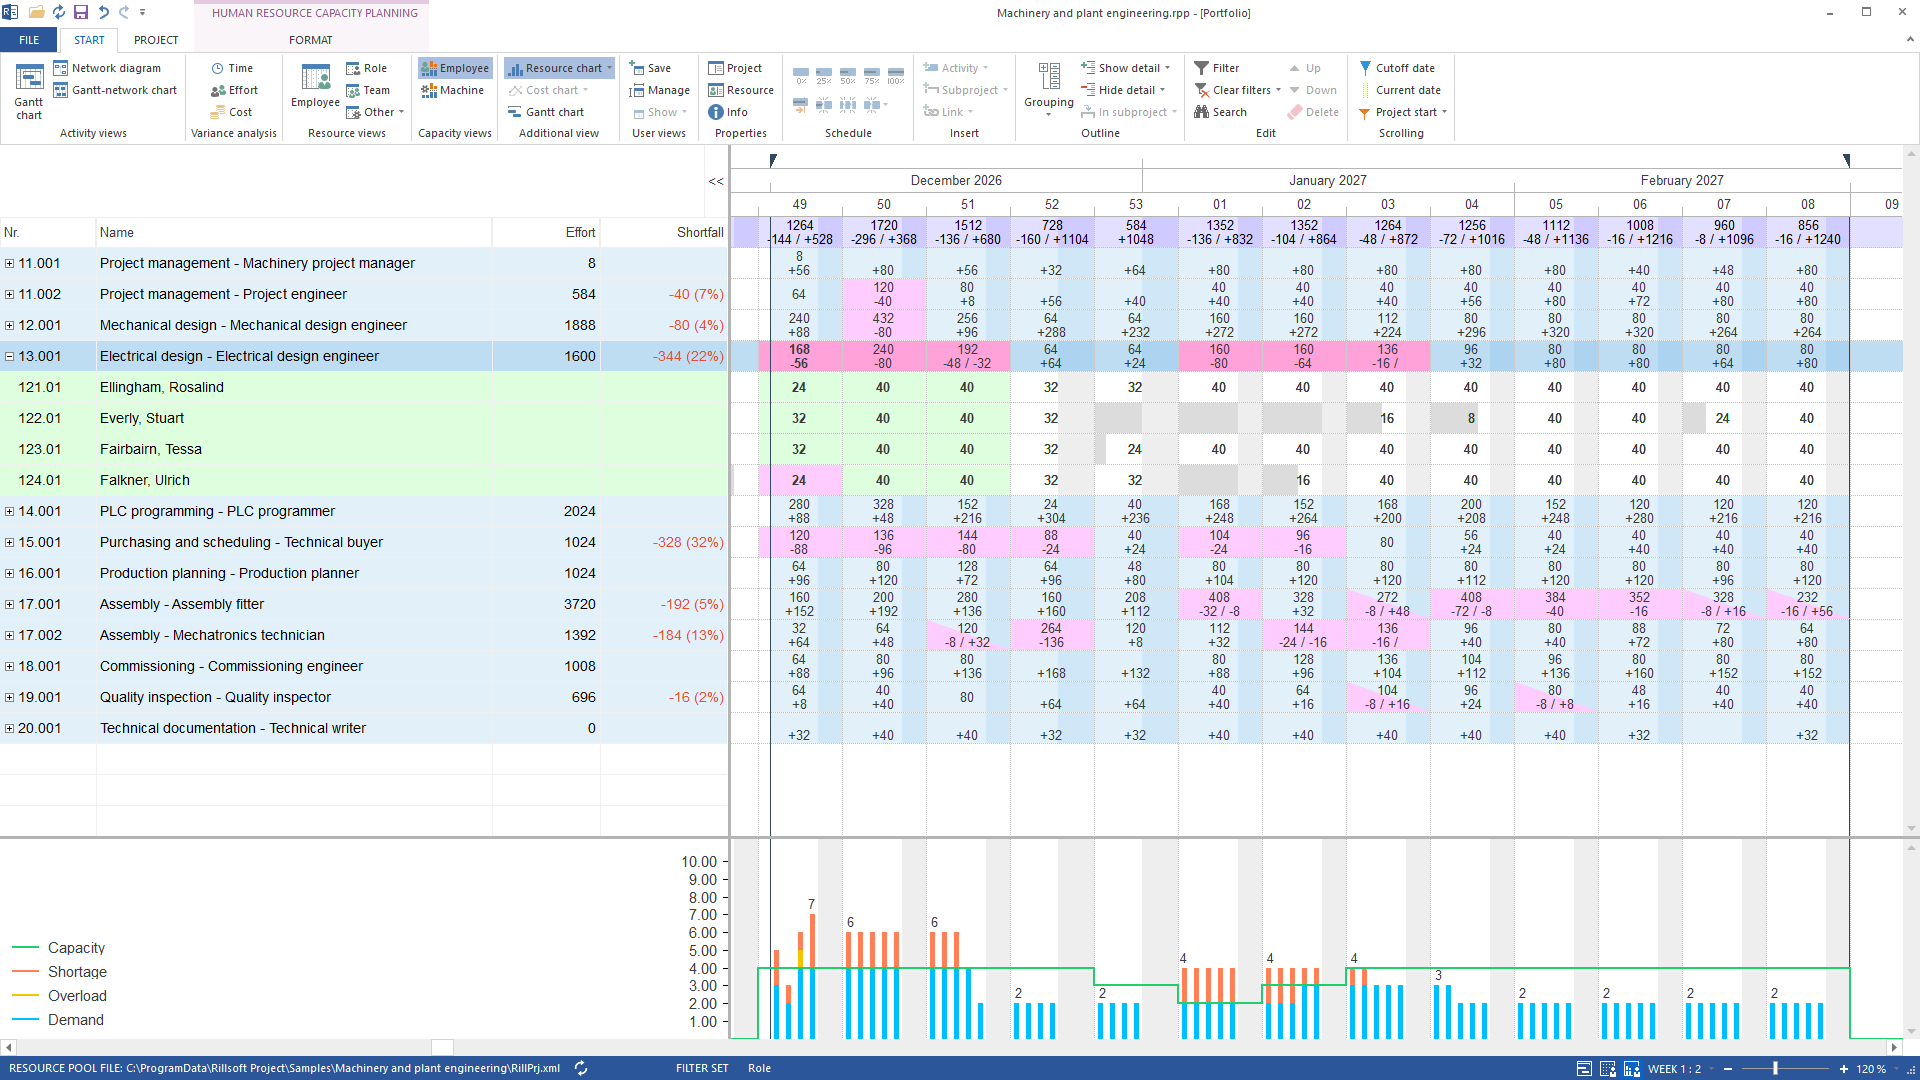The height and width of the screenshot is (1080, 1920).
Task: Jump to the Cutoff date
Action: 1397,68
